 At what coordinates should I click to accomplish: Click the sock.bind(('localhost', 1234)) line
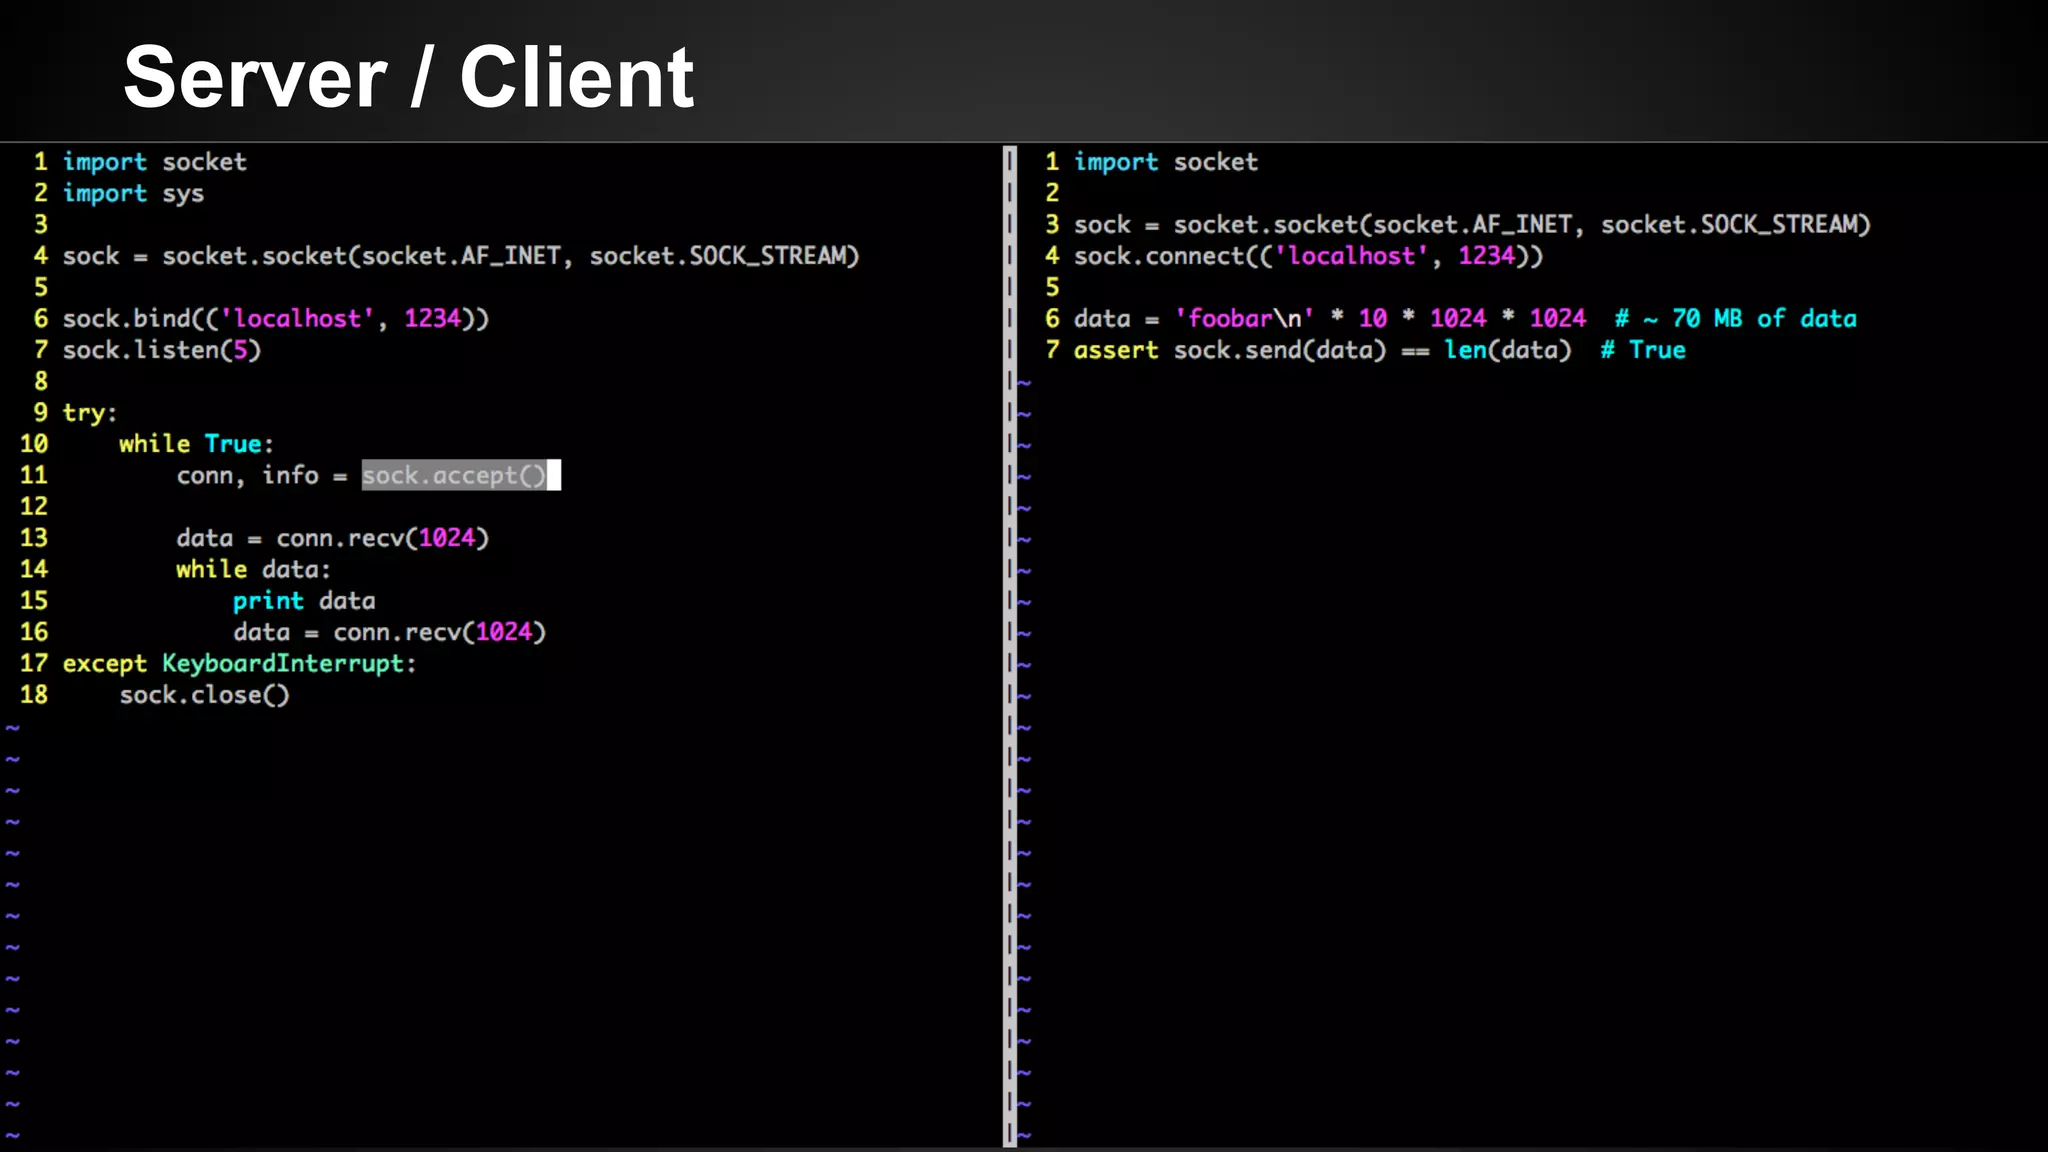pos(276,319)
